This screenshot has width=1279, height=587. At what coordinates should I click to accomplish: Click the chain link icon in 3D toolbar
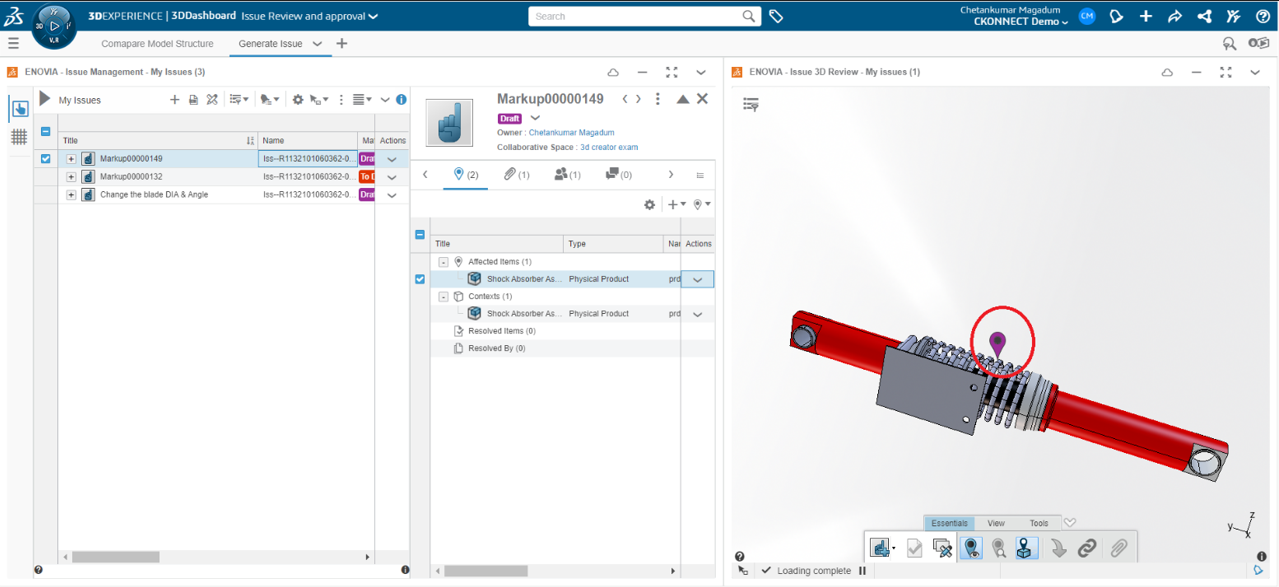point(1087,548)
